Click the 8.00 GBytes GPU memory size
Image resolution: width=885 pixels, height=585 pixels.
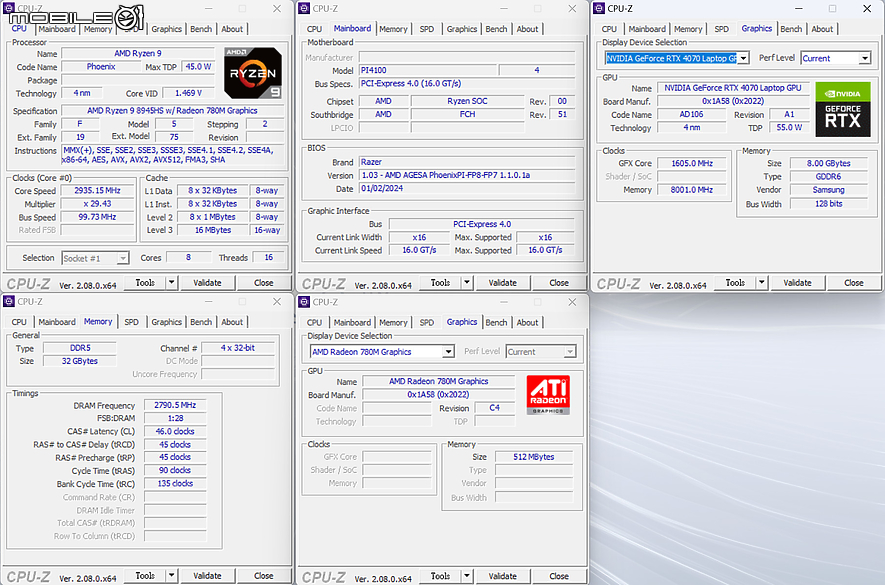click(x=828, y=163)
